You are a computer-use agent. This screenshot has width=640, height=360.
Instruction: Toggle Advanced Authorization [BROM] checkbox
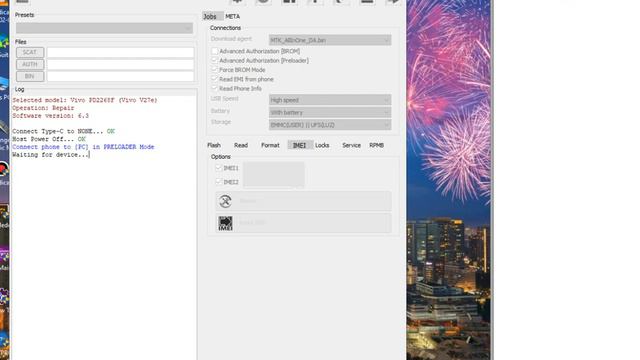(215, 51)
